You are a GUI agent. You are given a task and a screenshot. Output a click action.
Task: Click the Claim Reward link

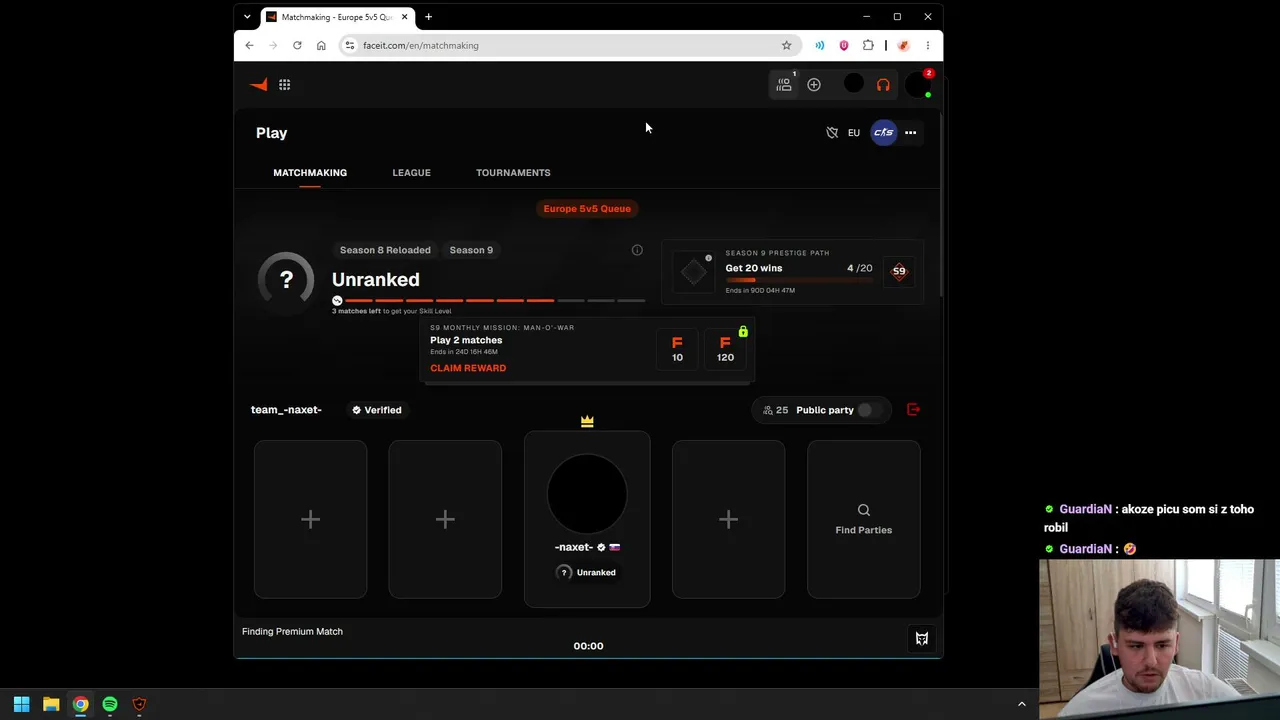[x=468, y=368]
